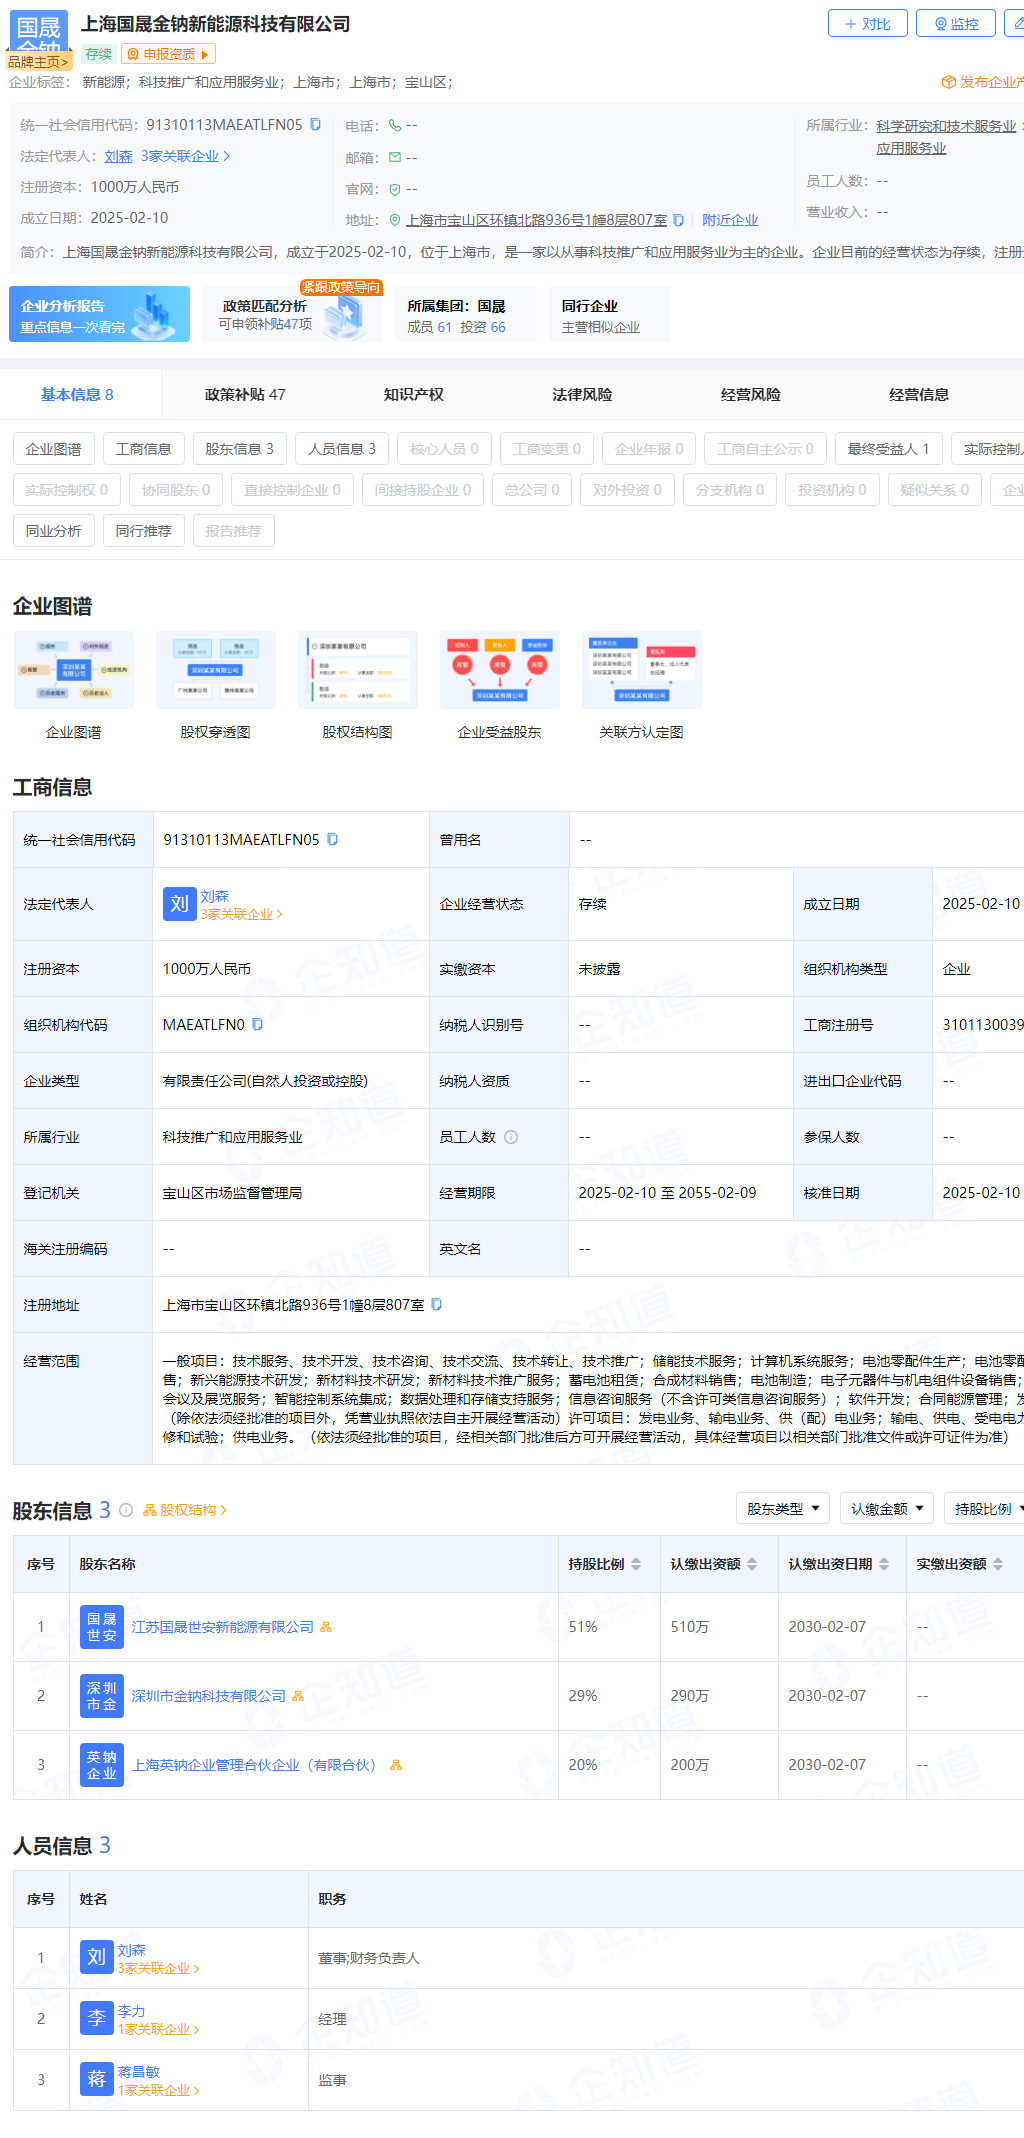Viewport: 1024px width, 2138px height.
Task: Click the 国晟世安 shareholder logo
Action: click(102, 1627)
